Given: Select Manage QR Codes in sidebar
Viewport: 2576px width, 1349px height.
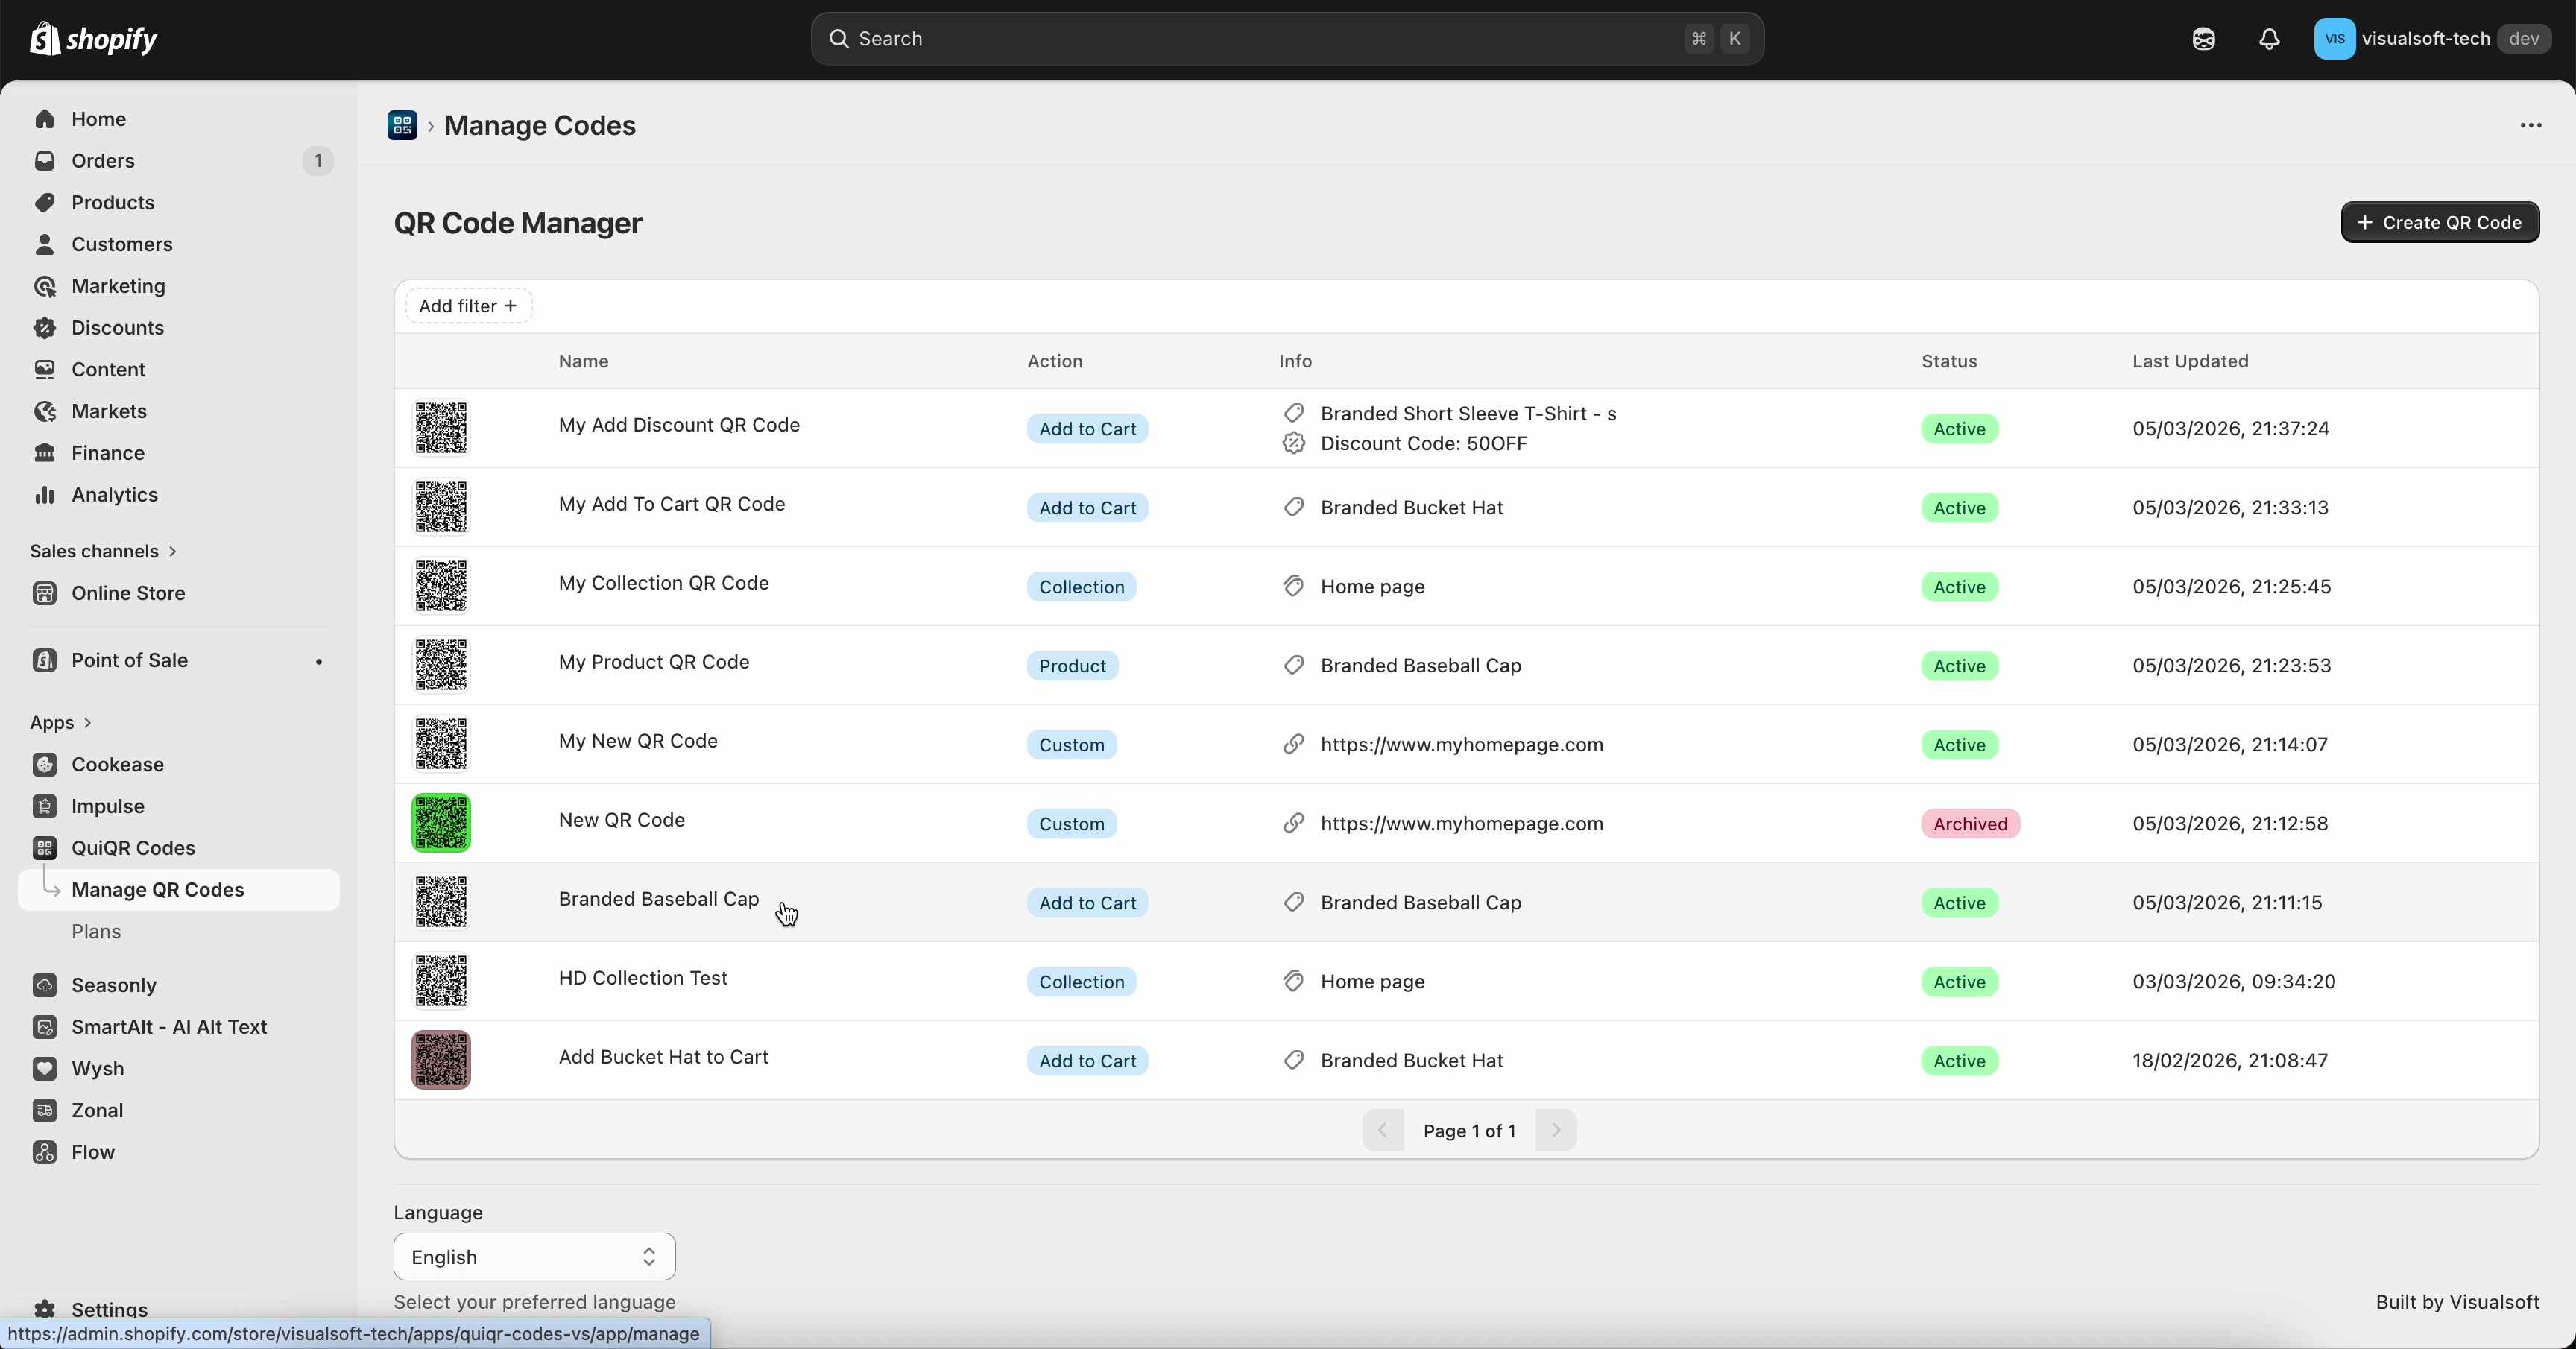Looking at the screenshot, I should coord(159,890).
